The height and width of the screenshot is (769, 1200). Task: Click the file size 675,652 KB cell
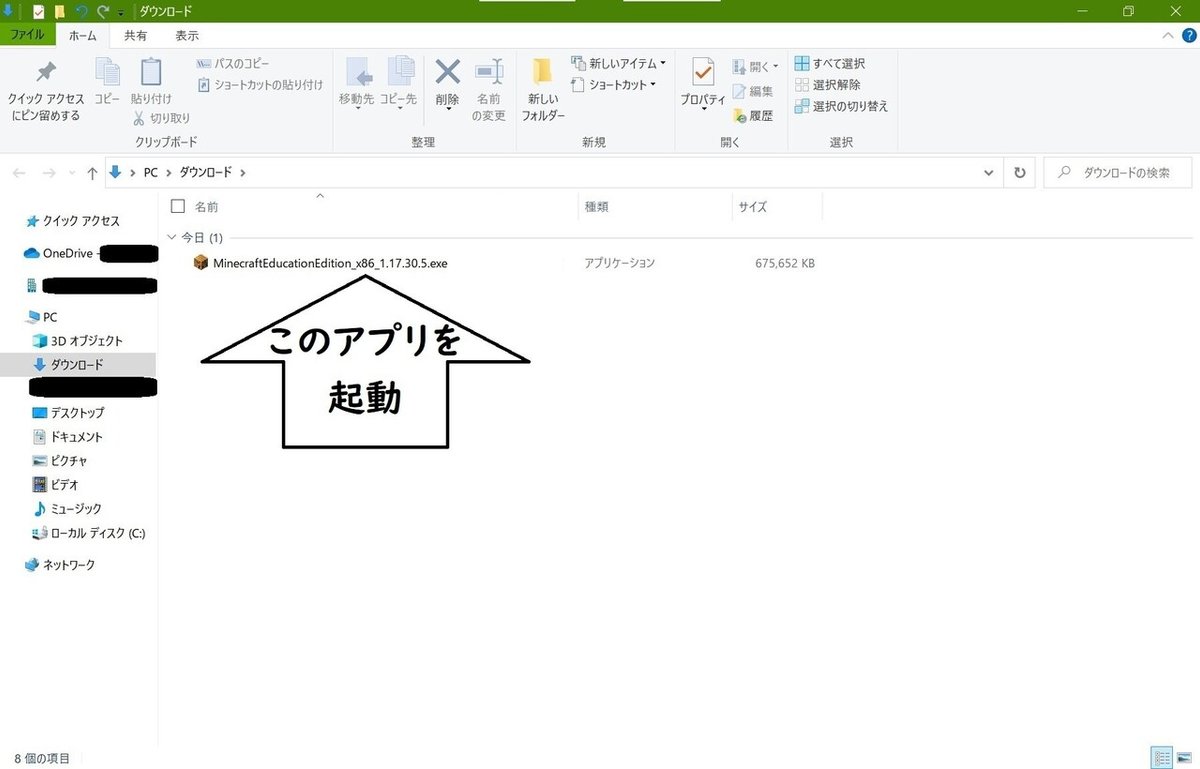tap(785, 263)
